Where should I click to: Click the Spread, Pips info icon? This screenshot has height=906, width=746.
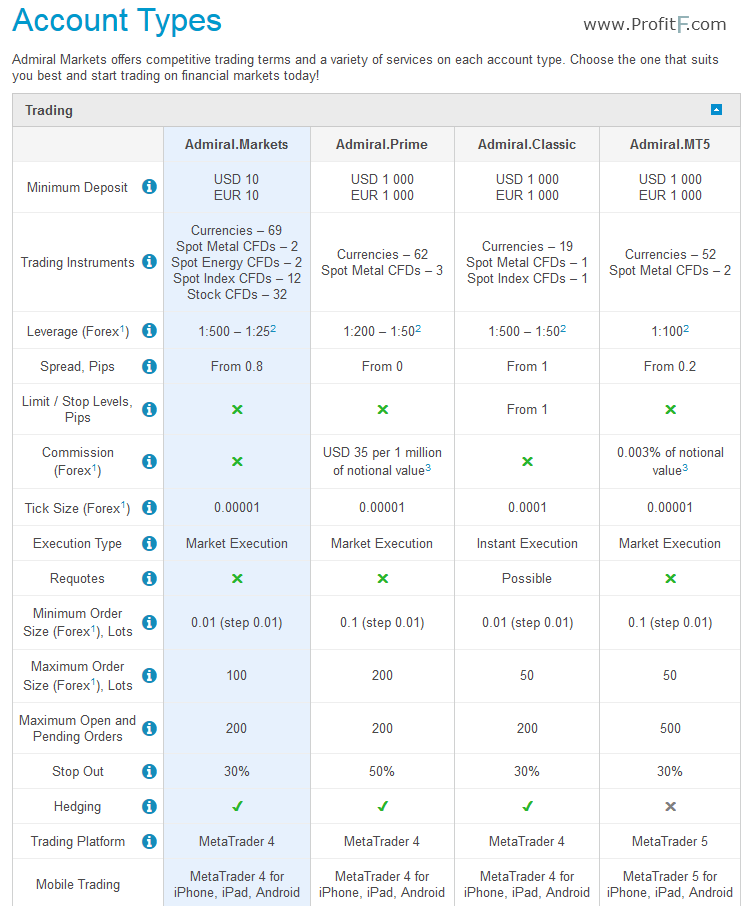pyautogui.click(x=149, y=366)
